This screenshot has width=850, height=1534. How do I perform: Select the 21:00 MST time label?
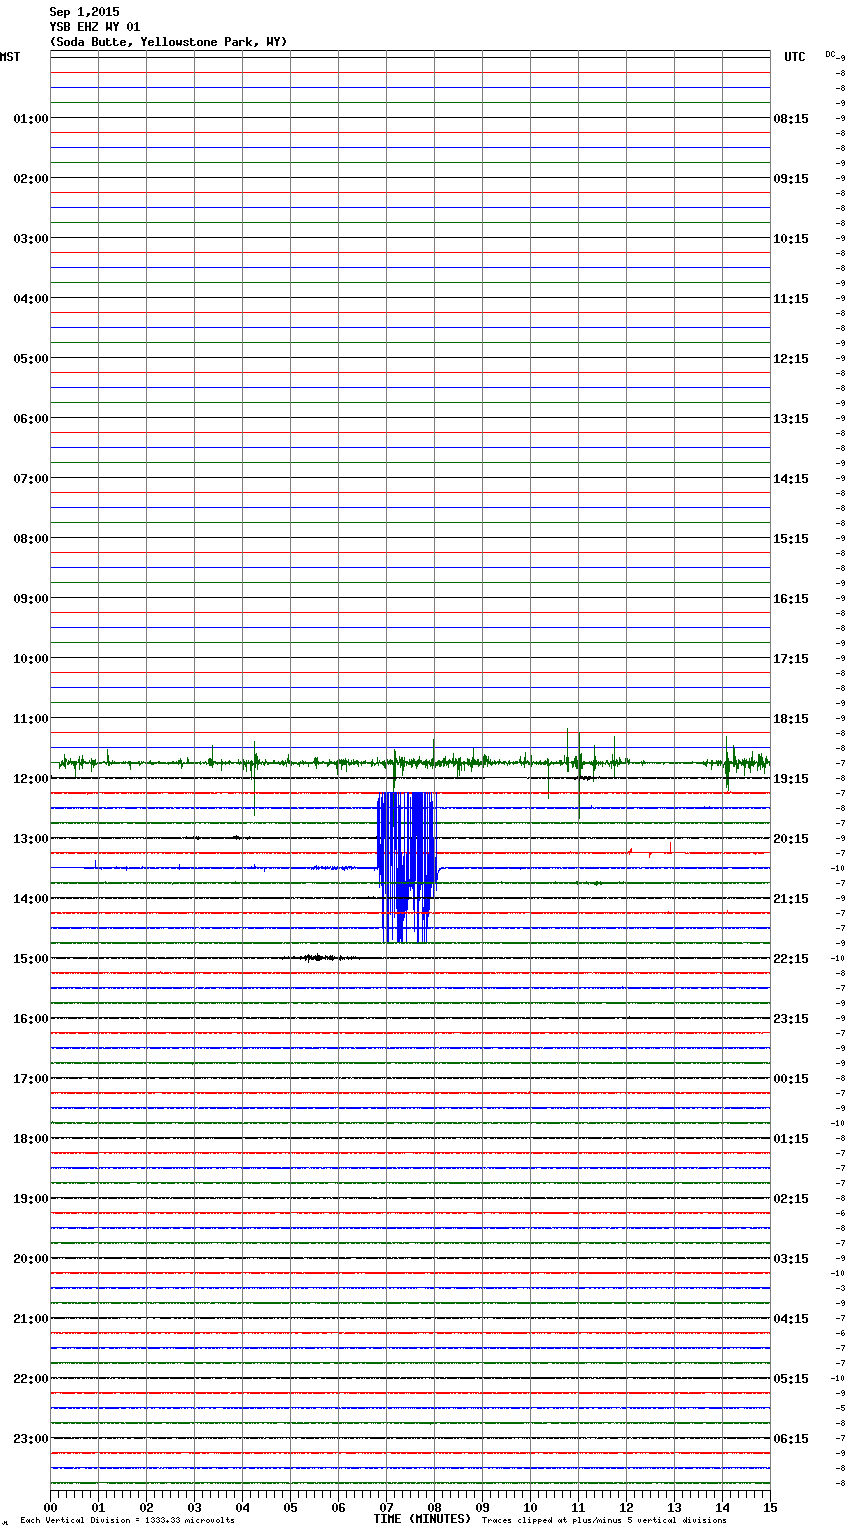[x=31, y=1319]
